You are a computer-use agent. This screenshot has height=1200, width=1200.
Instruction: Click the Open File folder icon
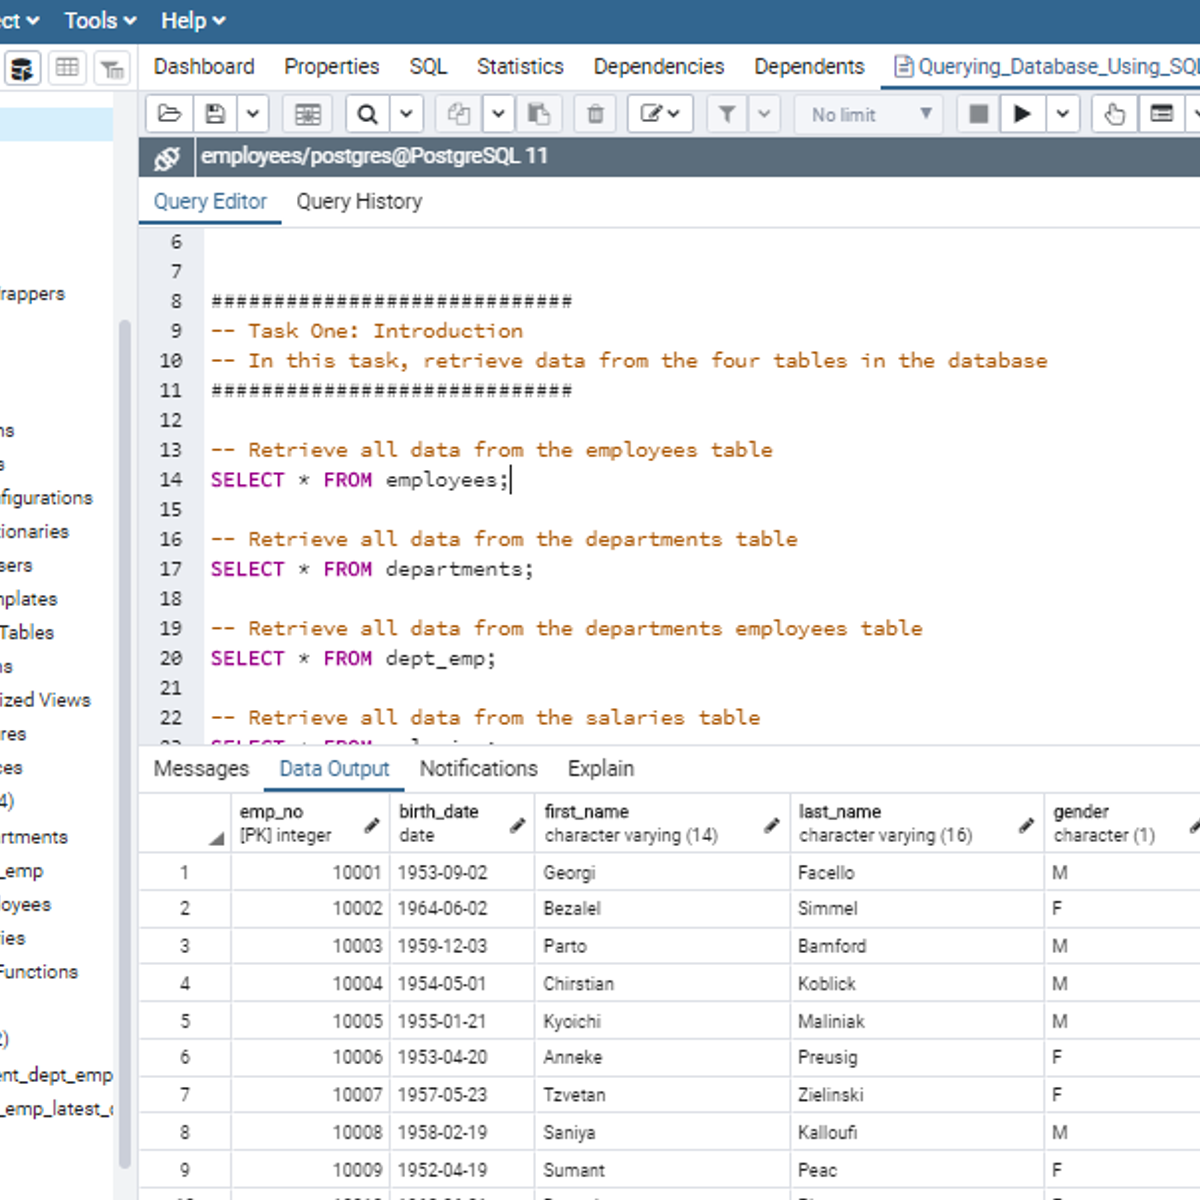click(x=169, y=114)
